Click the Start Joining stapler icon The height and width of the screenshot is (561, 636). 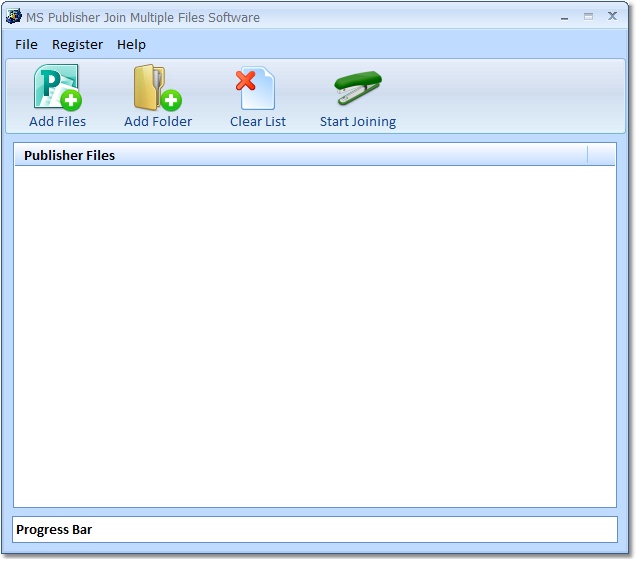[358, 88]
